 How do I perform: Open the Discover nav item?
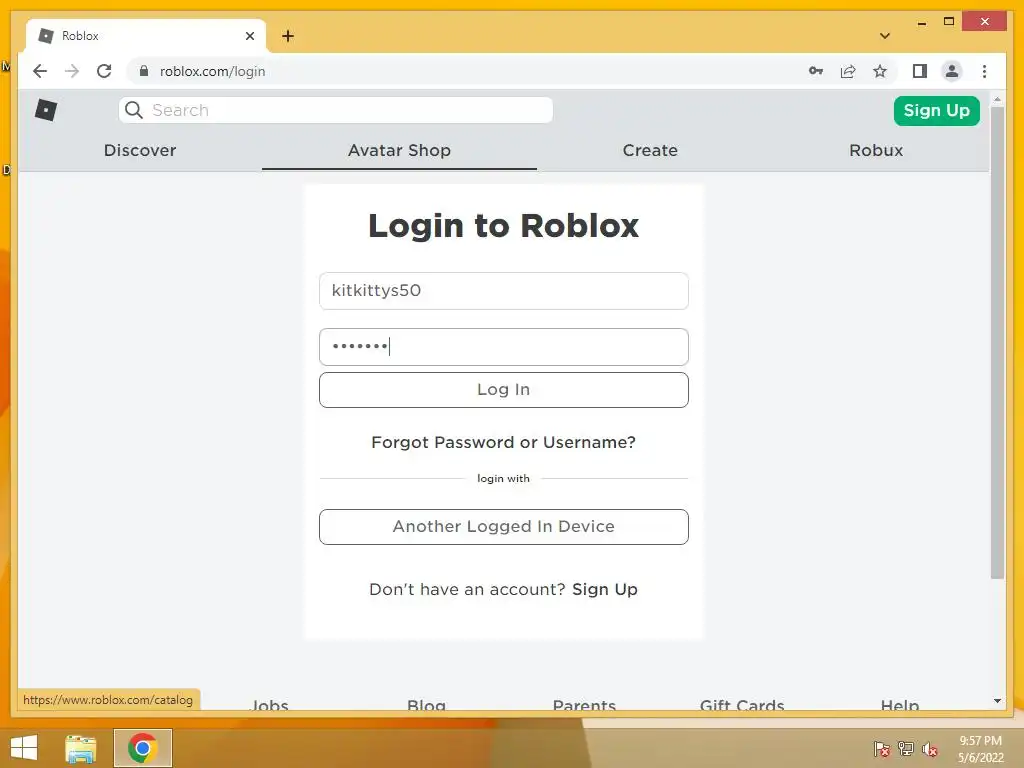coord(140,150)
